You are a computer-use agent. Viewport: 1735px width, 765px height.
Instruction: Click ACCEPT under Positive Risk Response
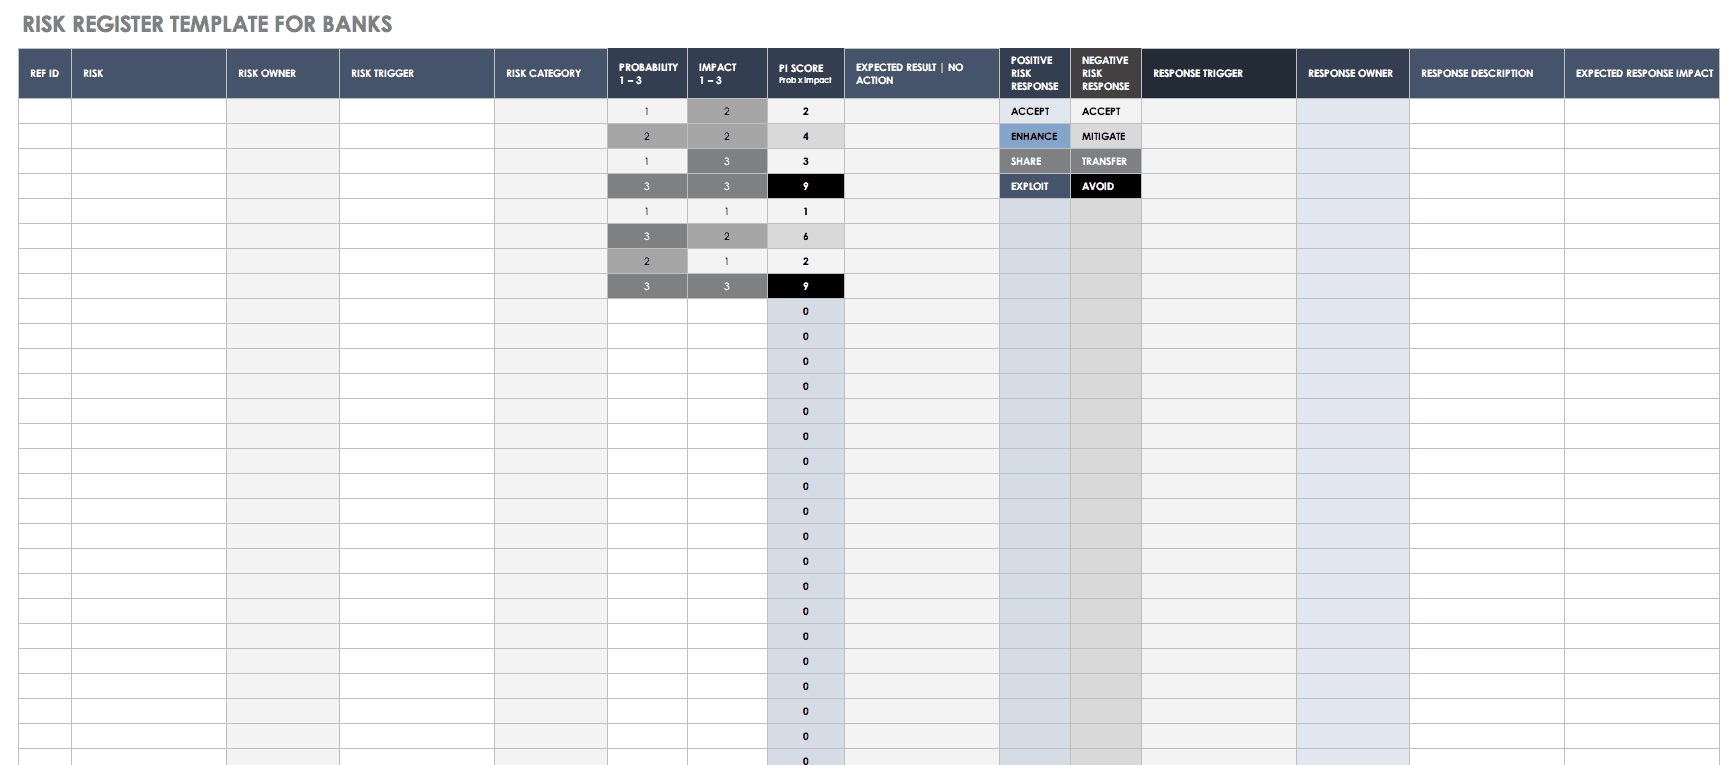click(1035, 111)
